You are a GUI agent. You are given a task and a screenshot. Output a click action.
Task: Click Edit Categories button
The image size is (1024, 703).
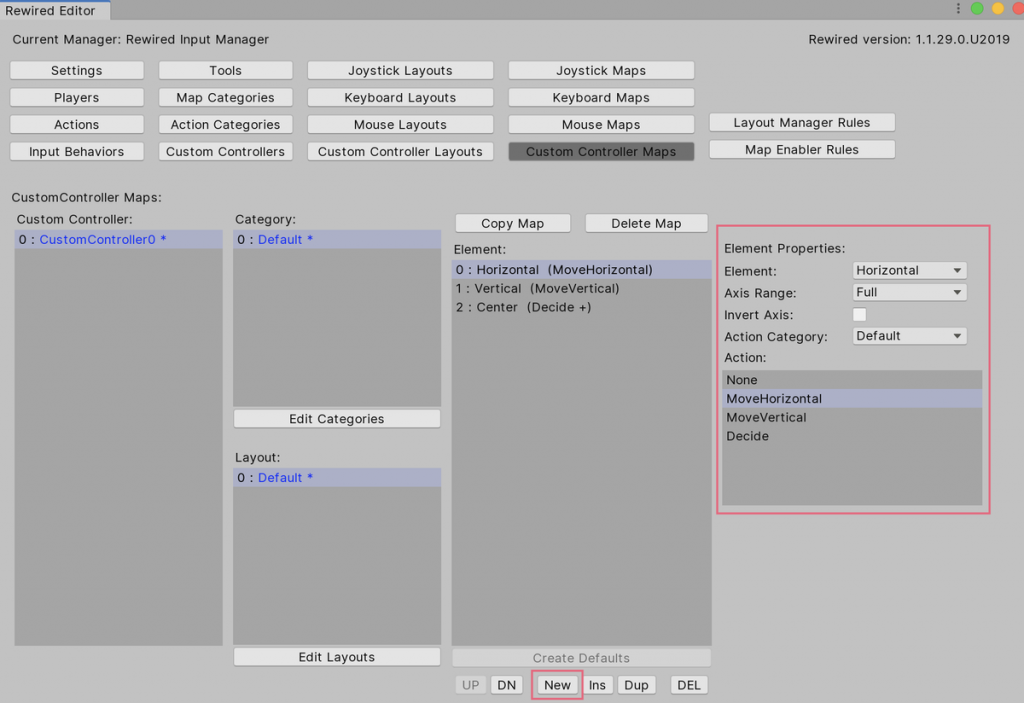click(337, 419)
